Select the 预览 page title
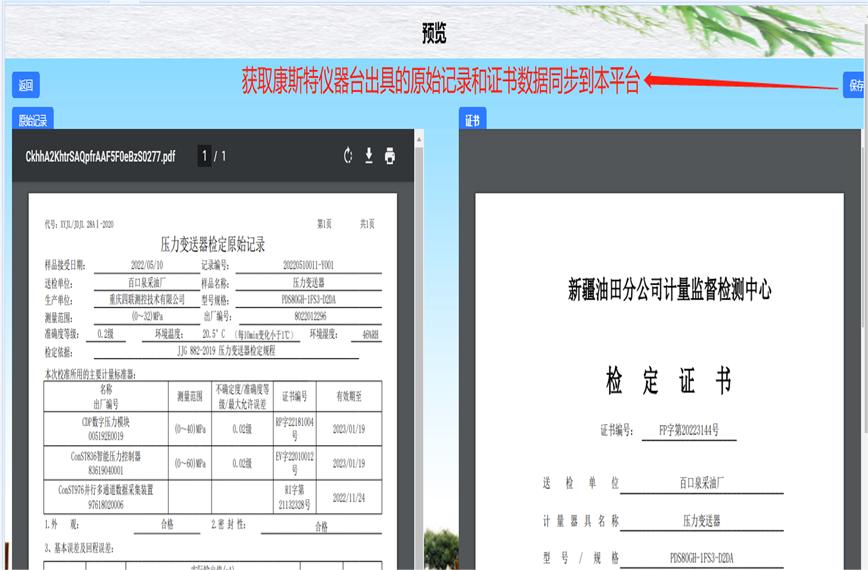Viewport: 868px width, 570px height. pyautogui.click(x=434, y=33)
